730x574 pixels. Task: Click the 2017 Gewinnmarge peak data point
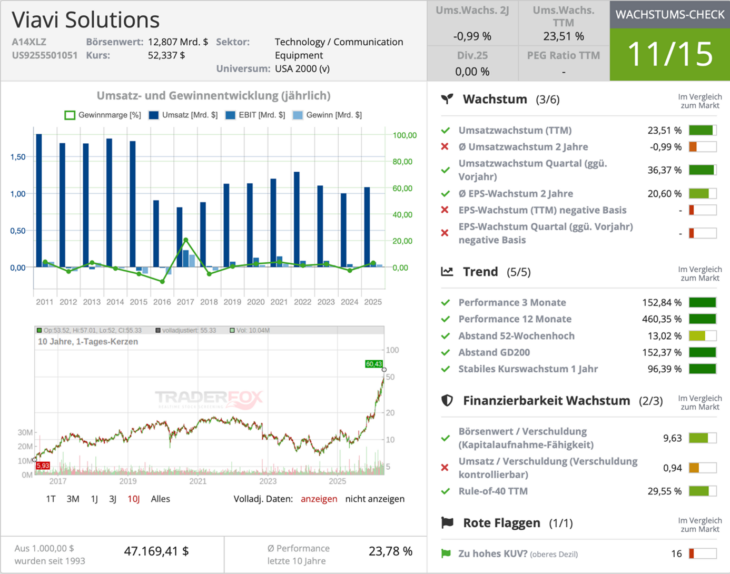pyautogui.click(x=186, y=240)
